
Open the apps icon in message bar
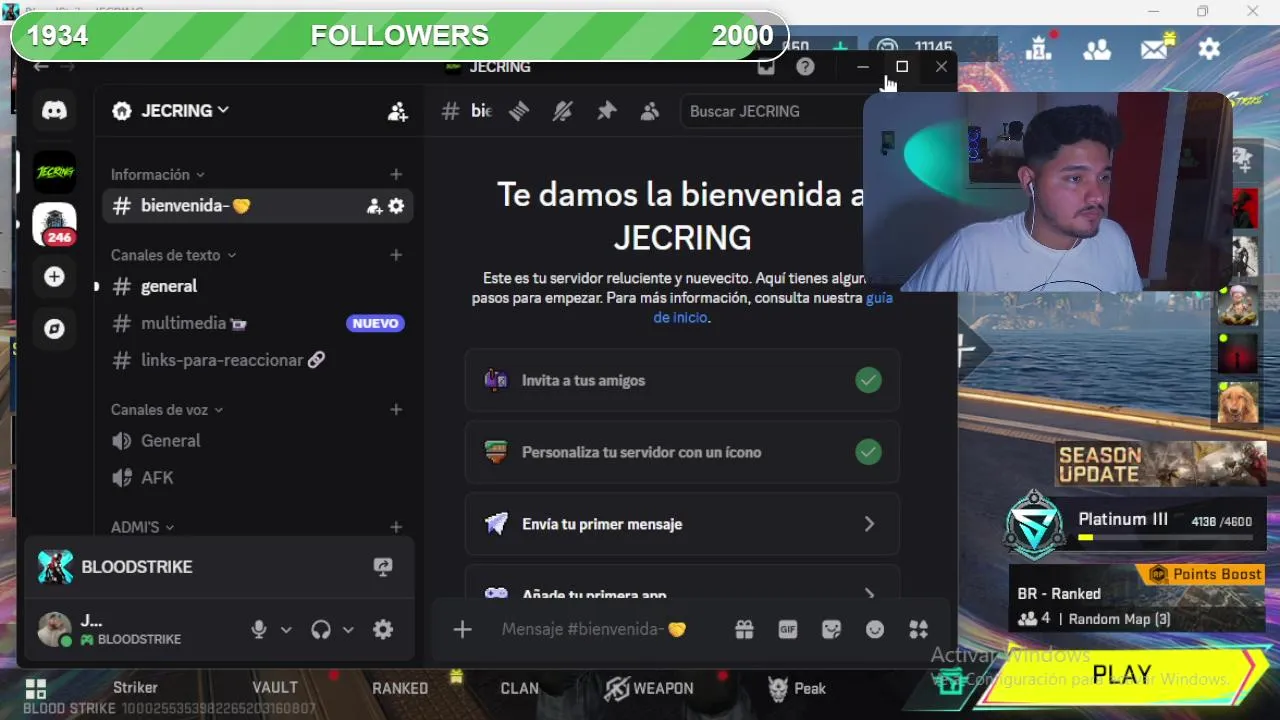(x=918, y=629)
